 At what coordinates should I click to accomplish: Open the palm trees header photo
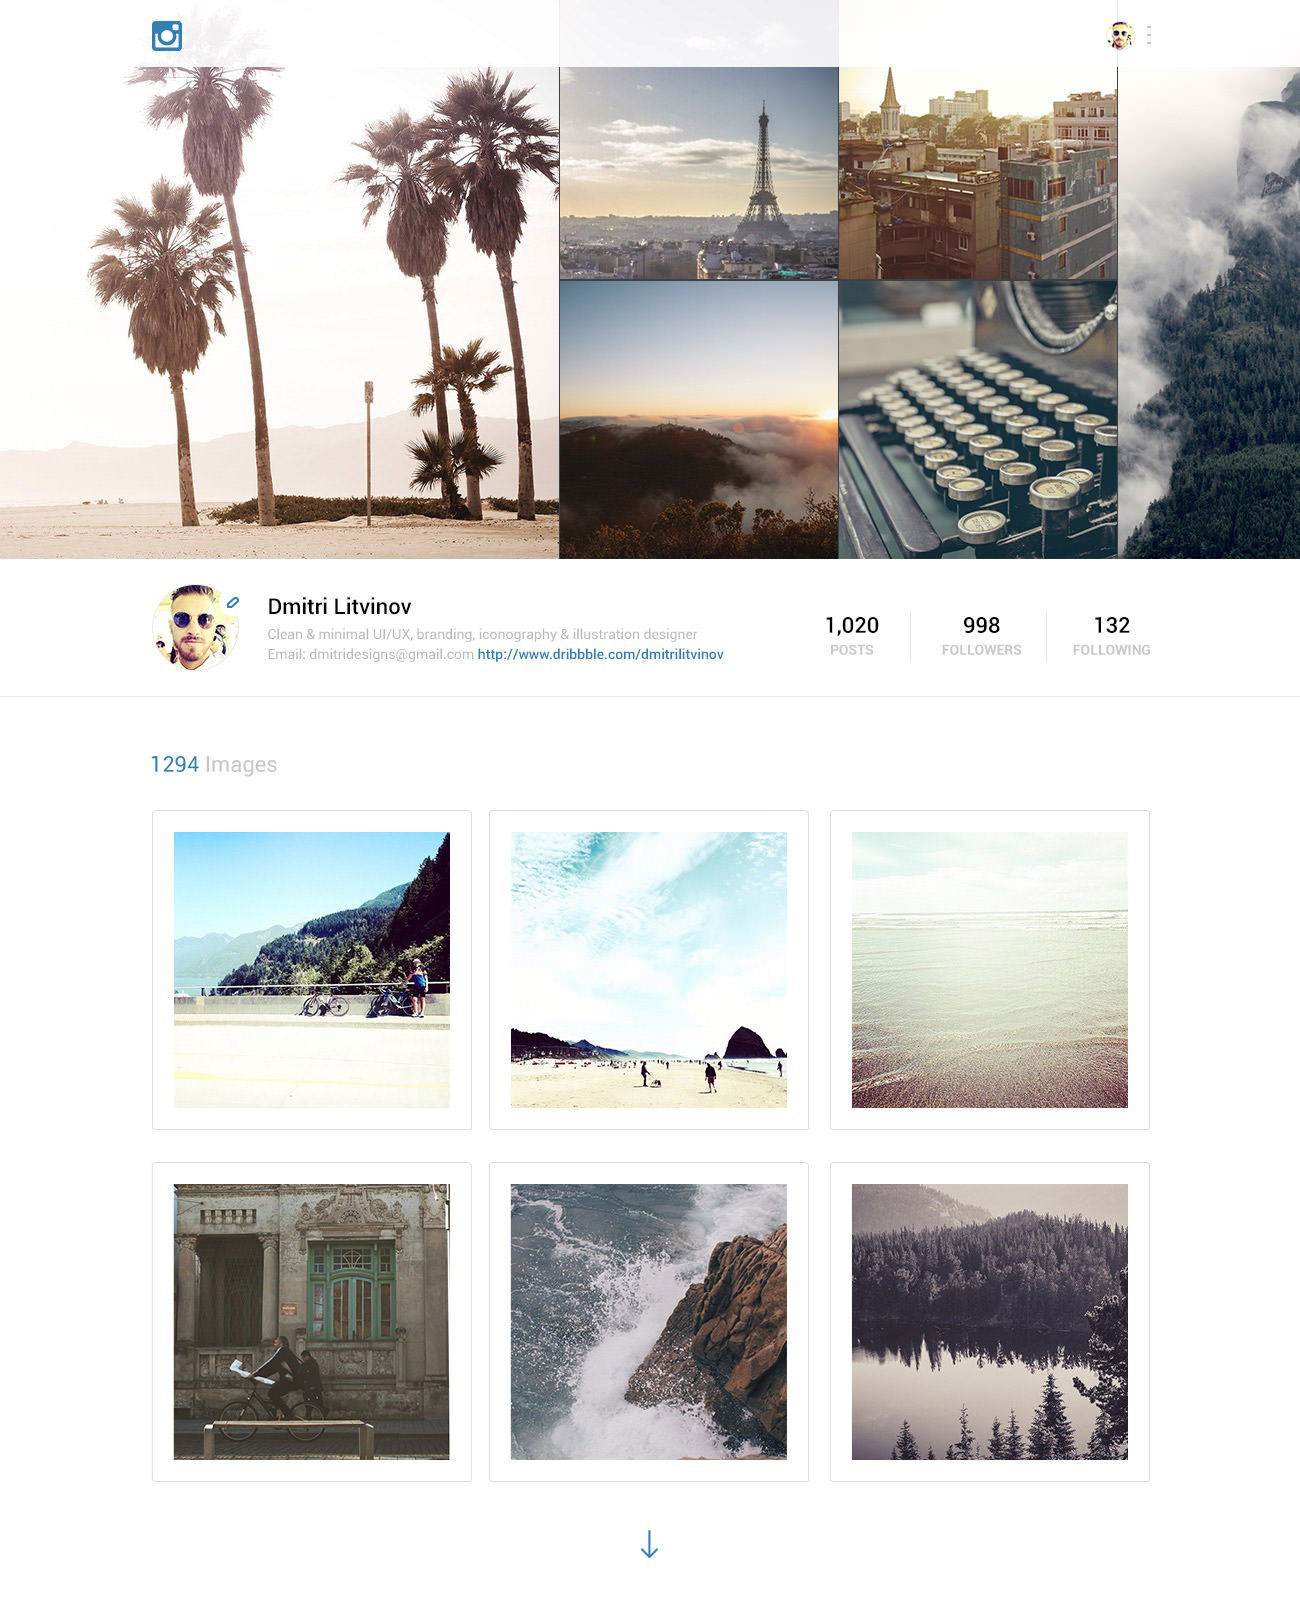(279, 312)
